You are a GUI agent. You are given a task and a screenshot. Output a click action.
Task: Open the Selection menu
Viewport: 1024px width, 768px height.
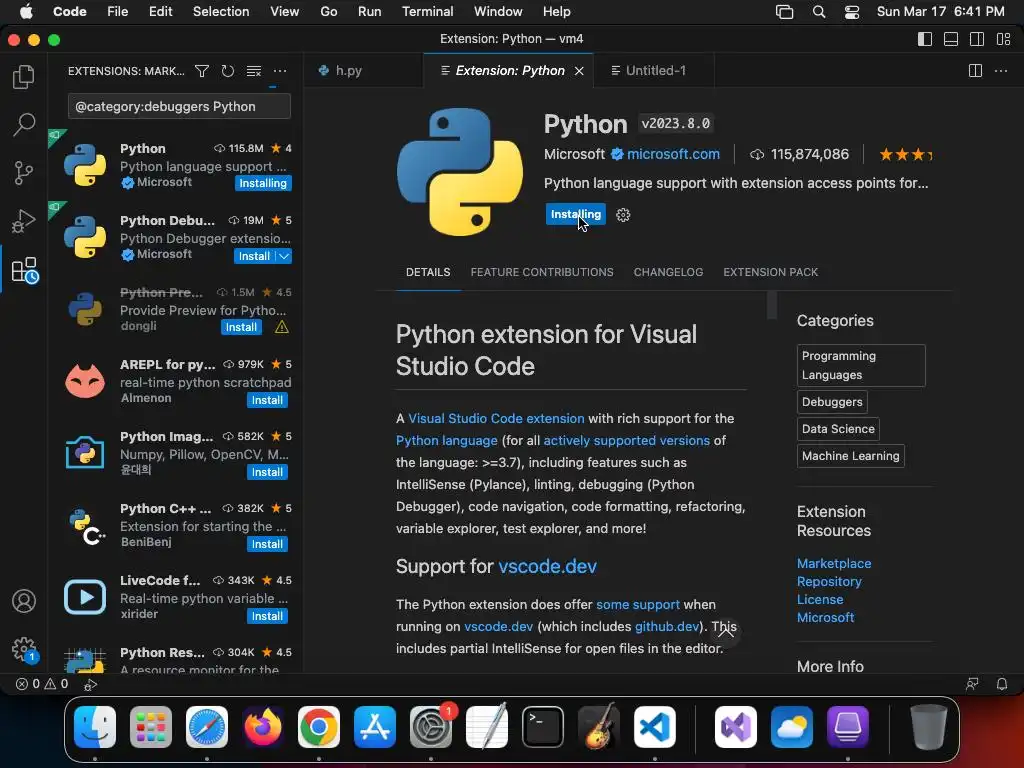pyautogui.click(x=221, y=12)
